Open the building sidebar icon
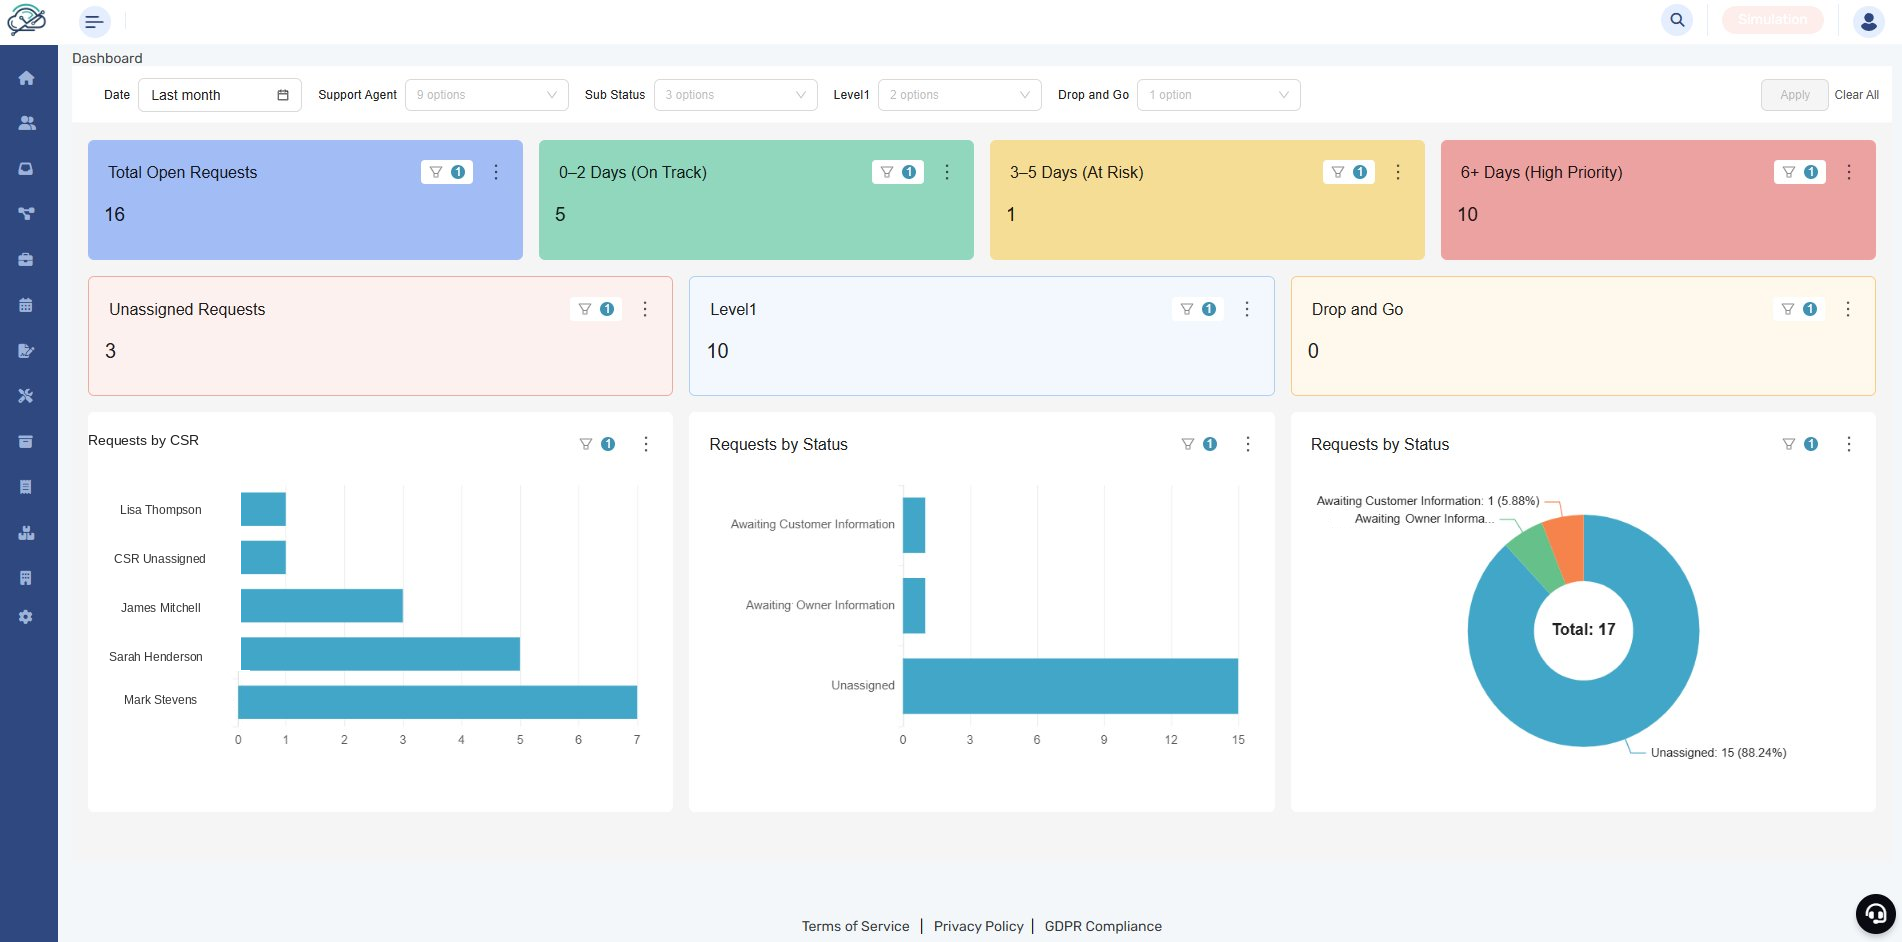 point(26,578)
